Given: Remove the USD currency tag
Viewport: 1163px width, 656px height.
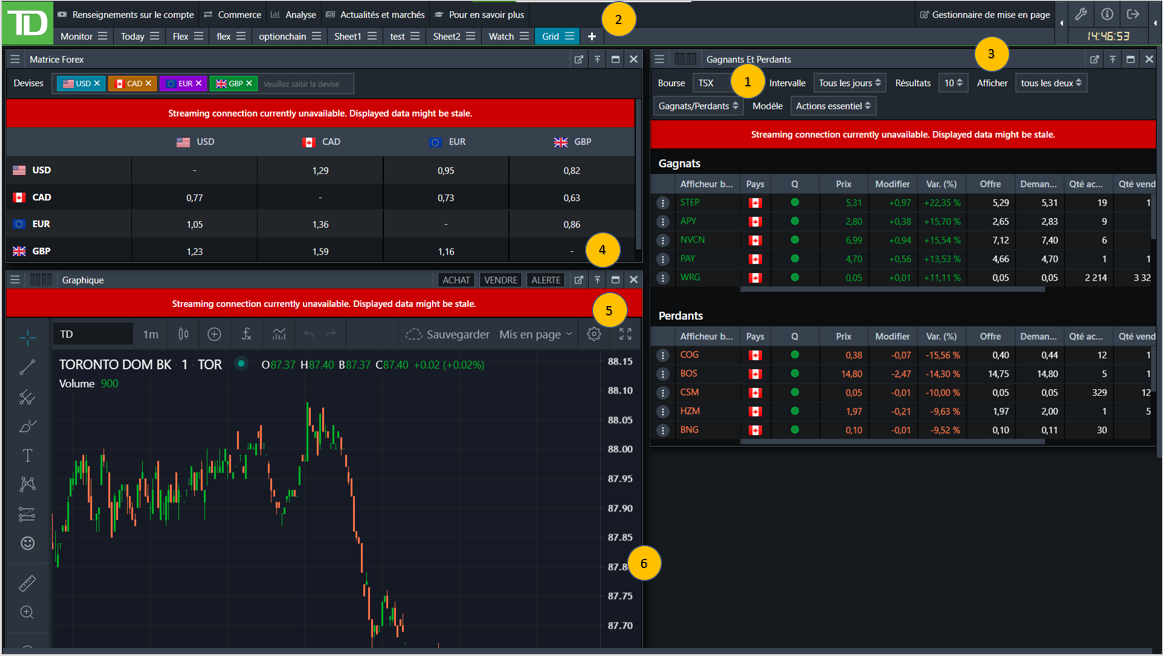Looking at the screenshot, I should [97, 84].
